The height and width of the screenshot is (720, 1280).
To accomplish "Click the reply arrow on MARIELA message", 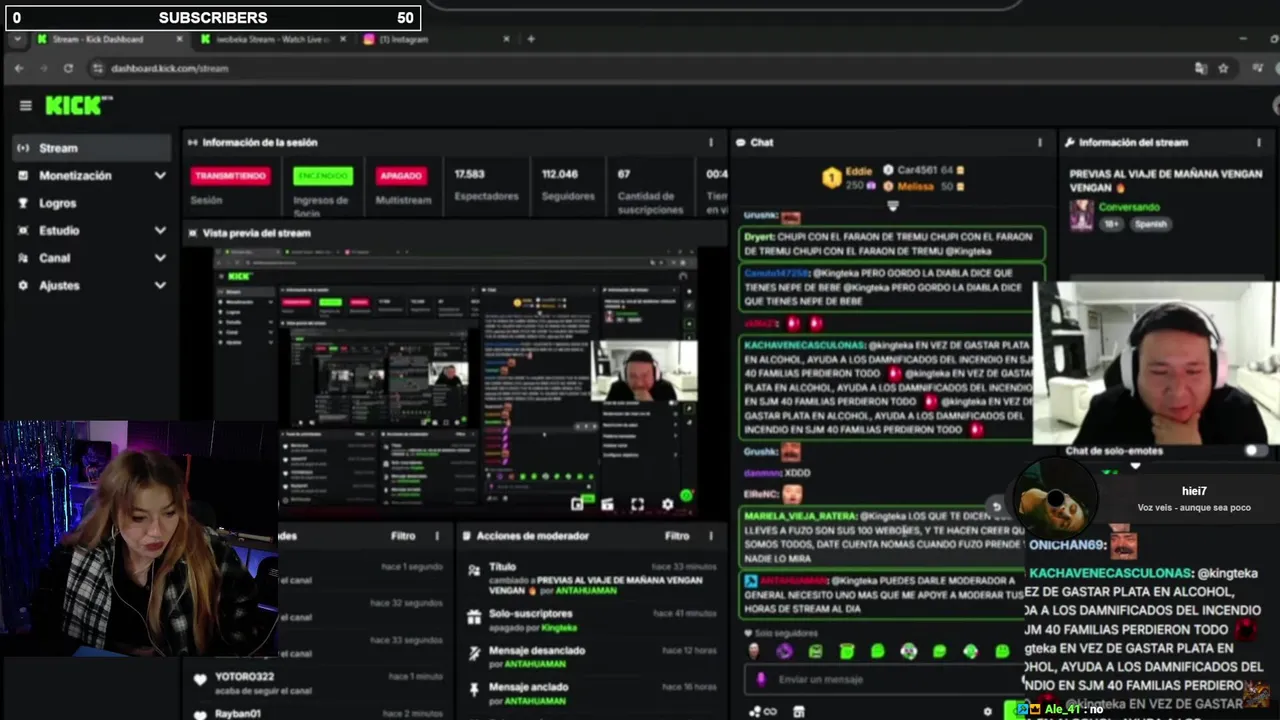I will [x=996, y=507].
